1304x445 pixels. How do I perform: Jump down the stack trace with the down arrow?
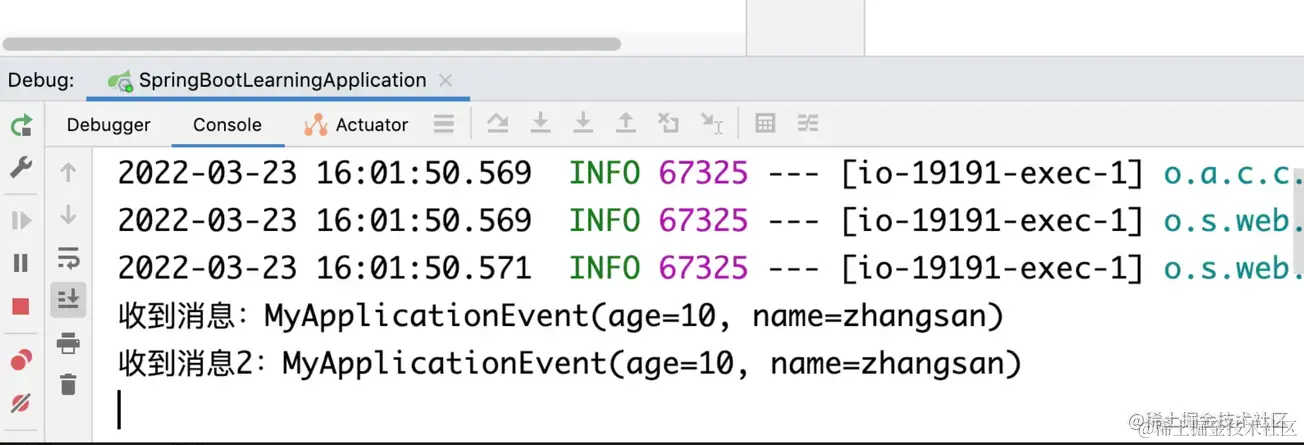68,214
